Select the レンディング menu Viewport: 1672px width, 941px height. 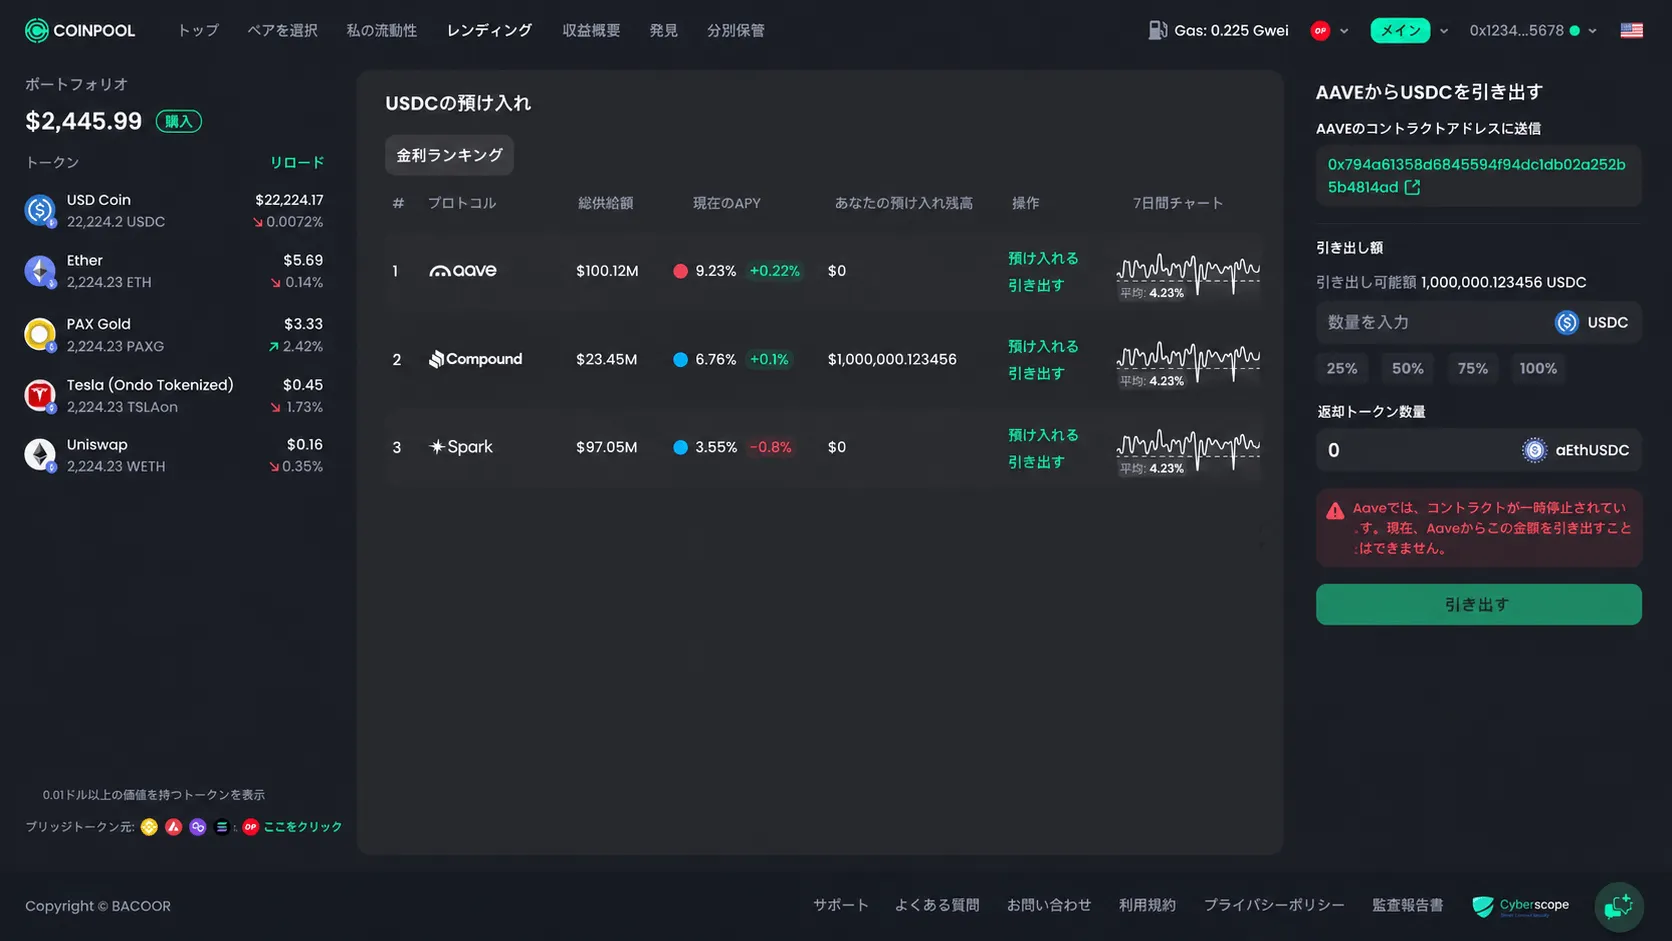tap(489, 31)
